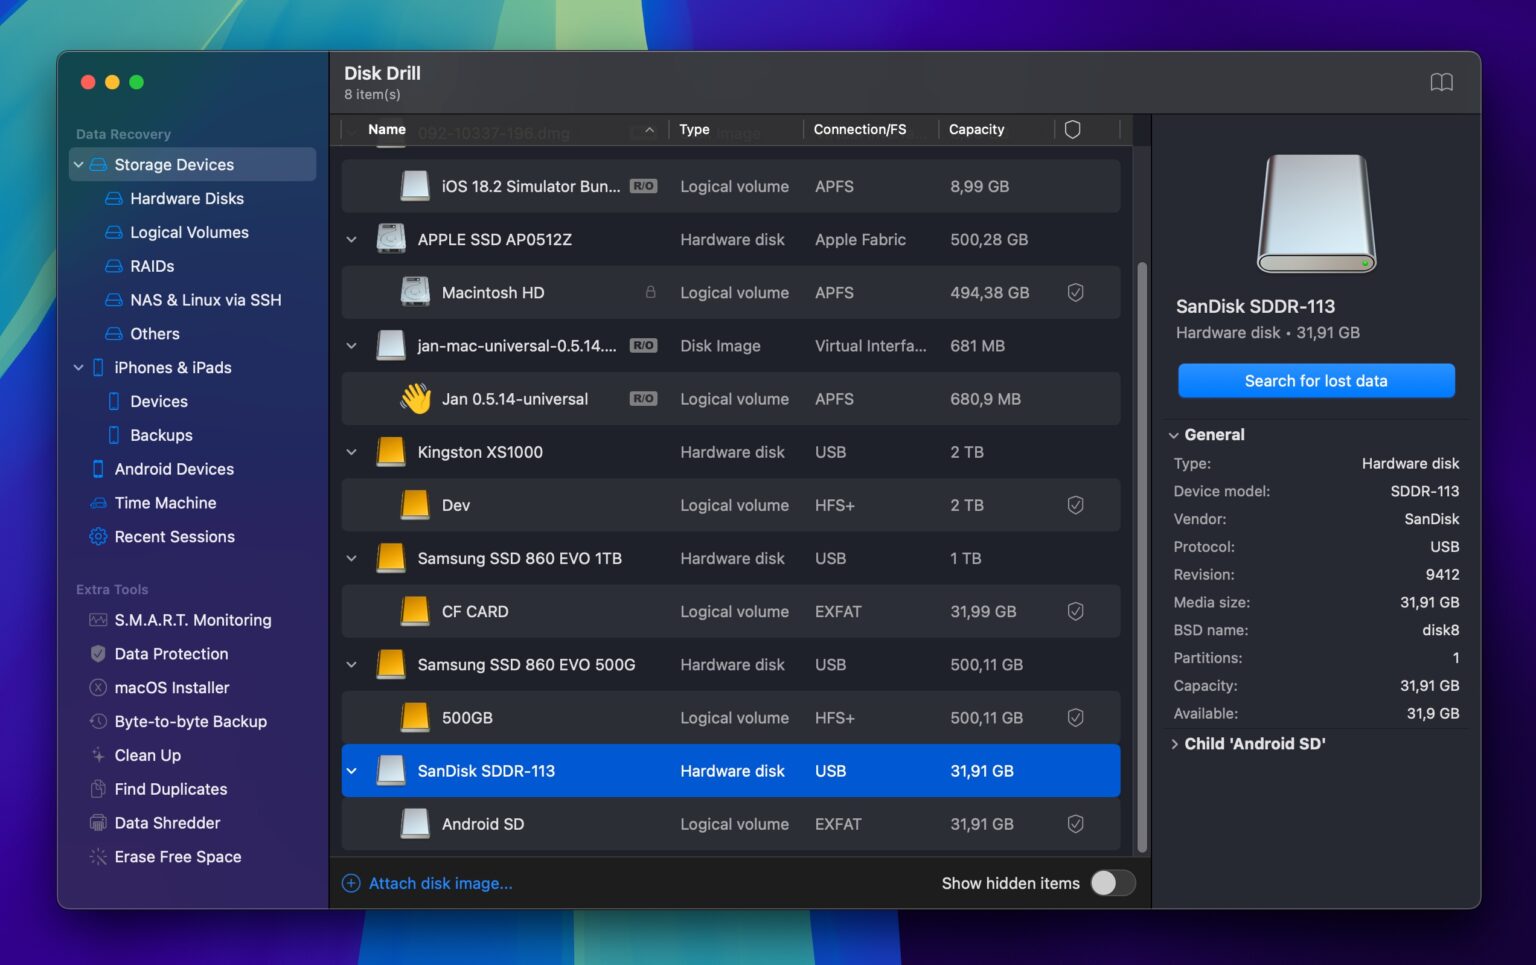1536x965 pixels.
Task: Expand the Child 'Android SD' section
Action: [x=1174, y=743]
